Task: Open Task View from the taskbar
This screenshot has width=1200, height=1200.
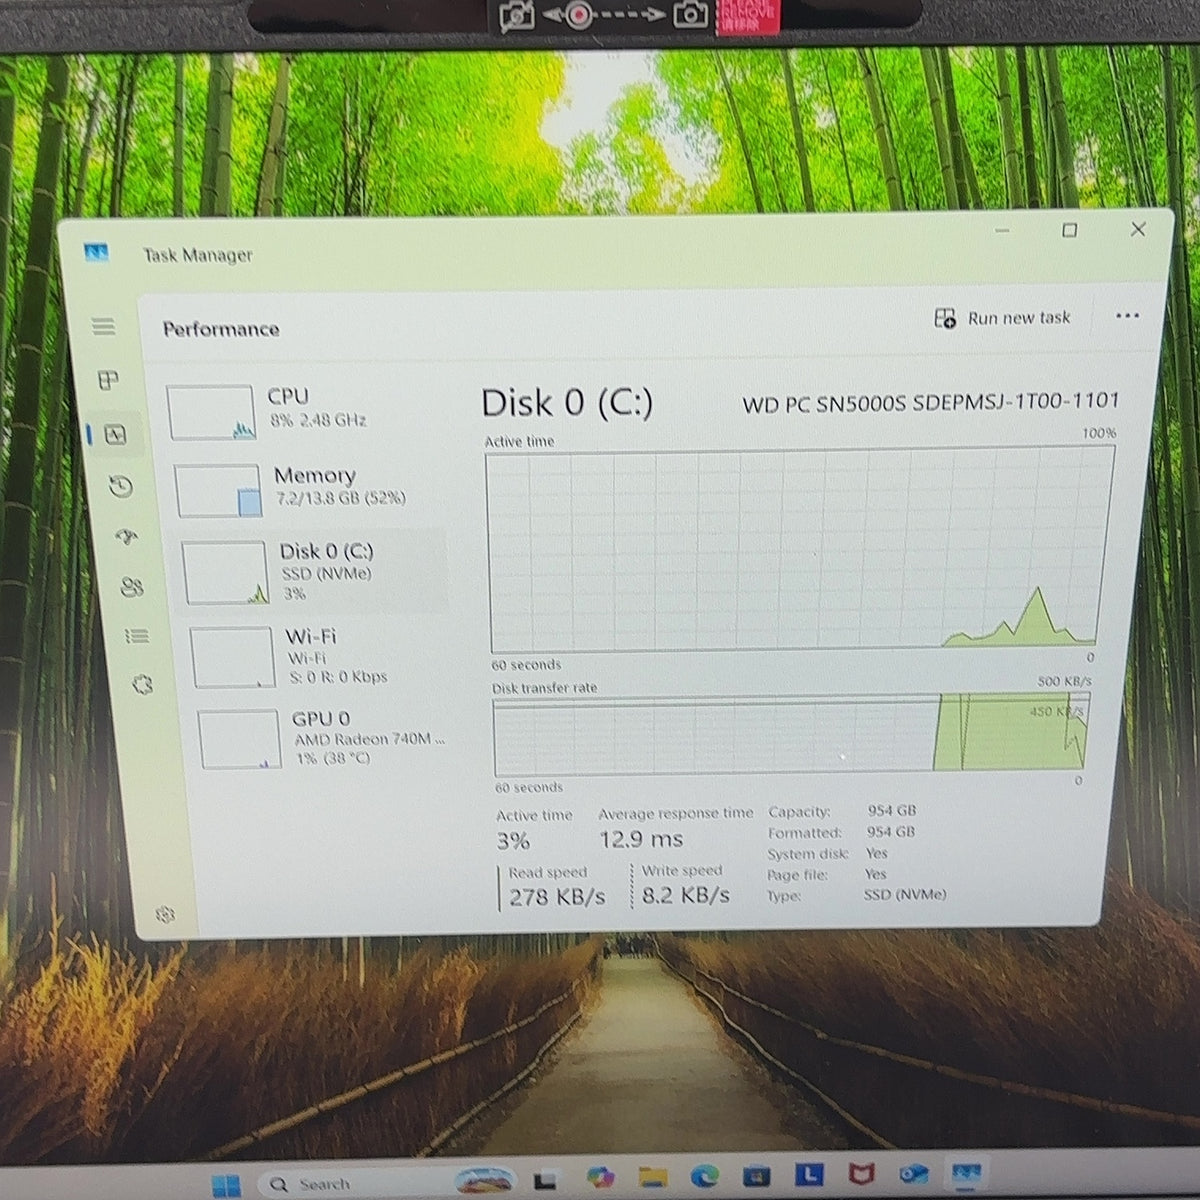Action: click(x=545, y=1179)
